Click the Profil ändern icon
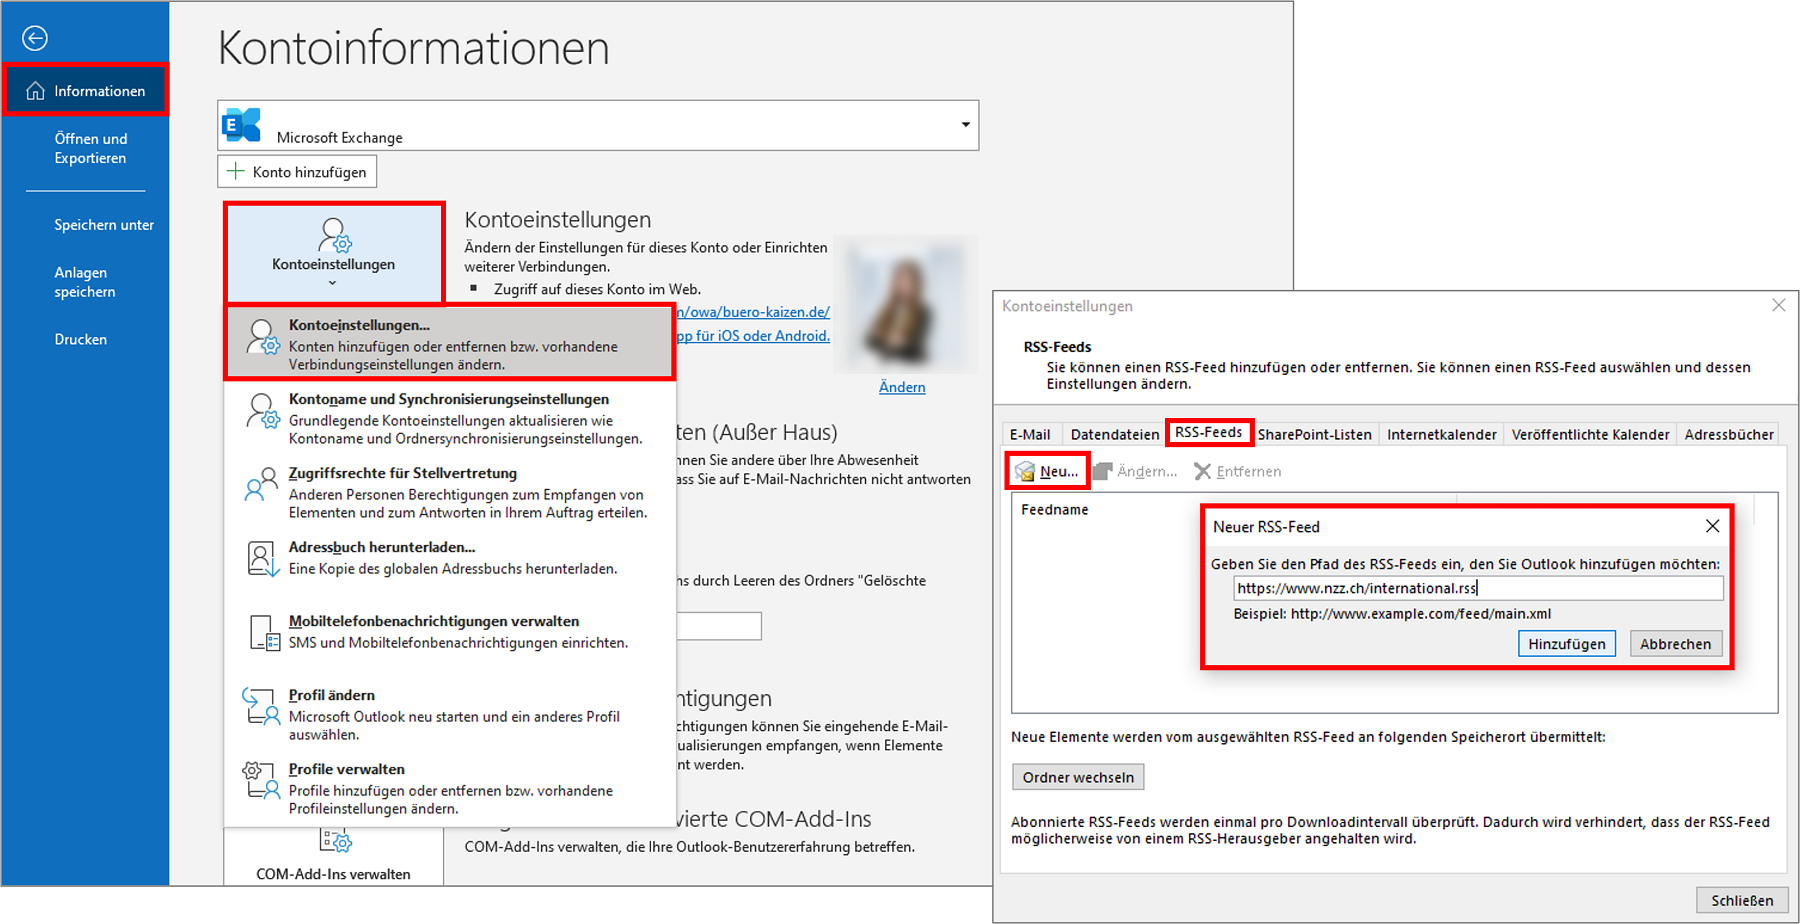This screenshot has height=924, width=1800. tap(261, 706)
